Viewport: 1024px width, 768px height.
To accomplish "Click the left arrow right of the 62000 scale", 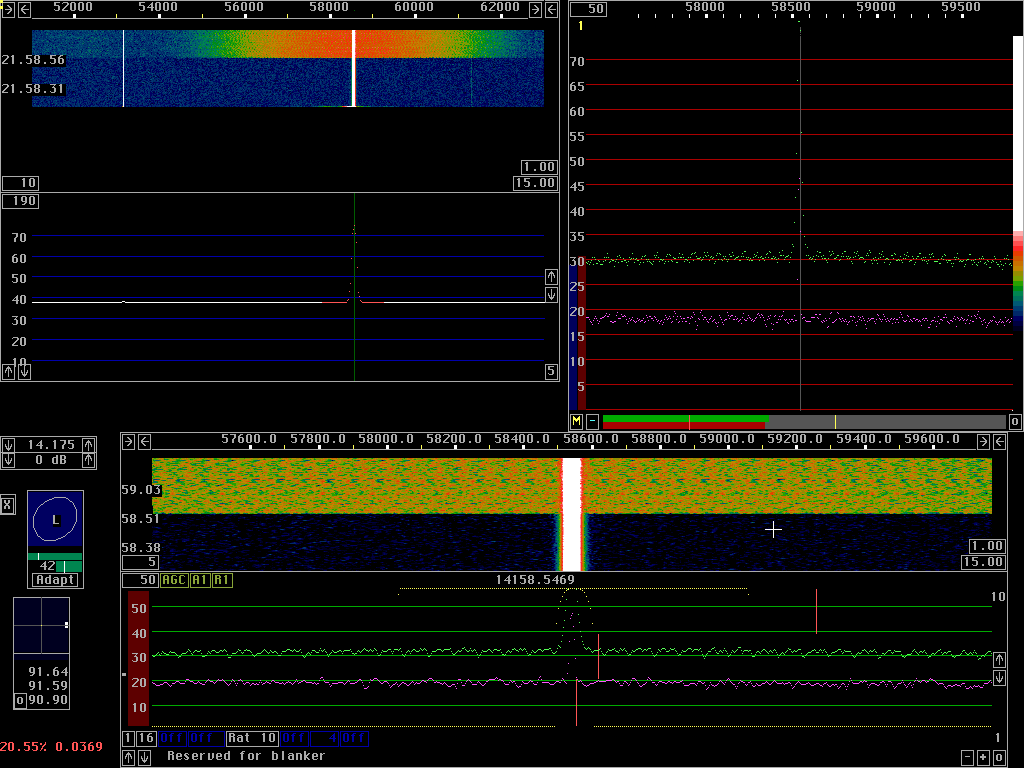I will click(x=551, y=9).
